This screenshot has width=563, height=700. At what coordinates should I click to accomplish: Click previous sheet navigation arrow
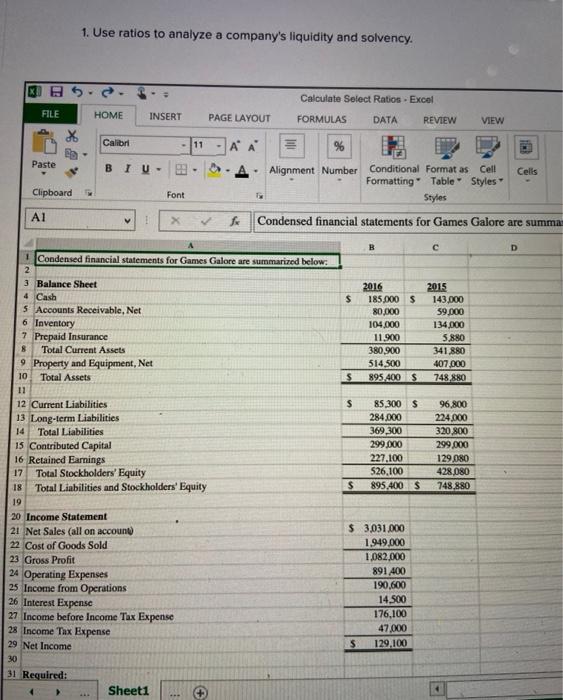point(32,692)
